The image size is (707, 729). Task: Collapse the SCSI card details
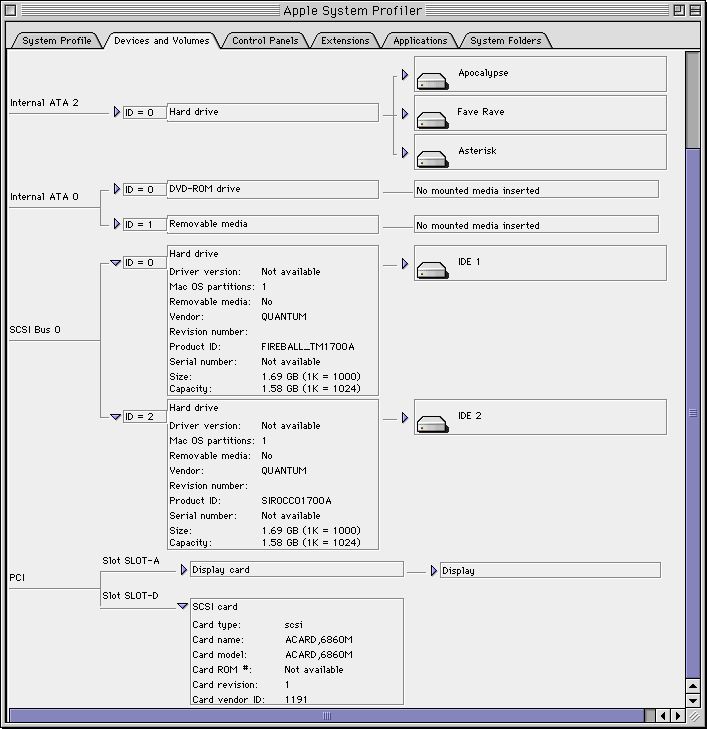[182, 606]
